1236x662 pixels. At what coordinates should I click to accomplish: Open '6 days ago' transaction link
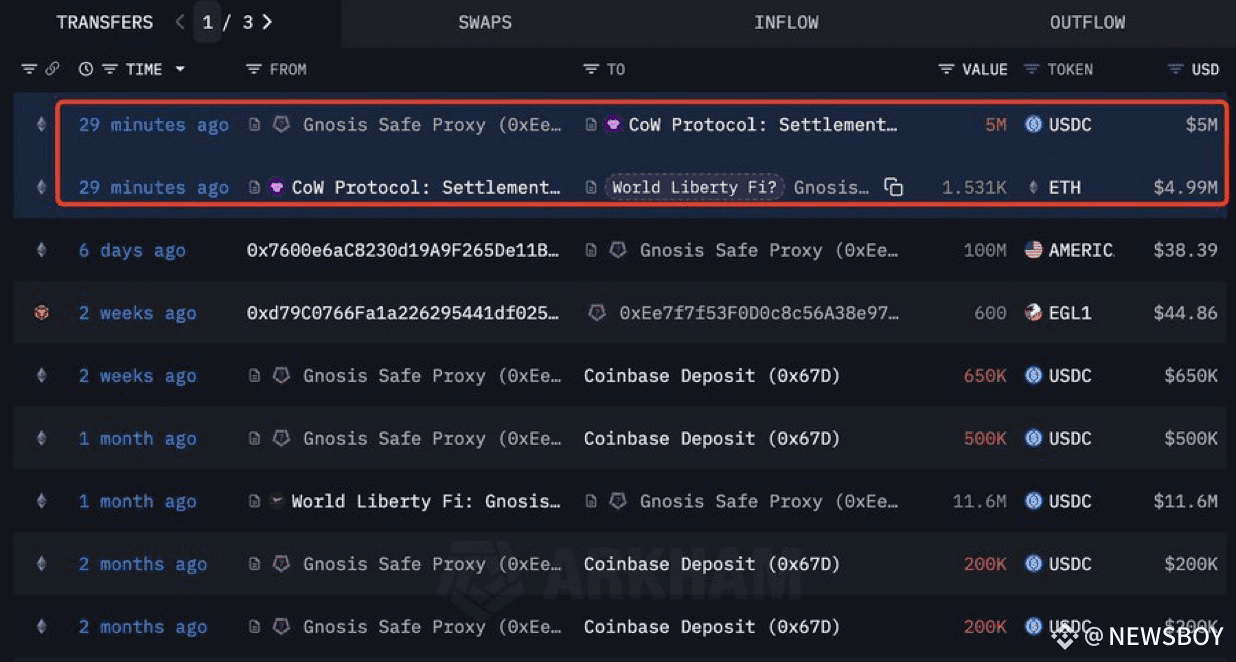click(132, 250)
